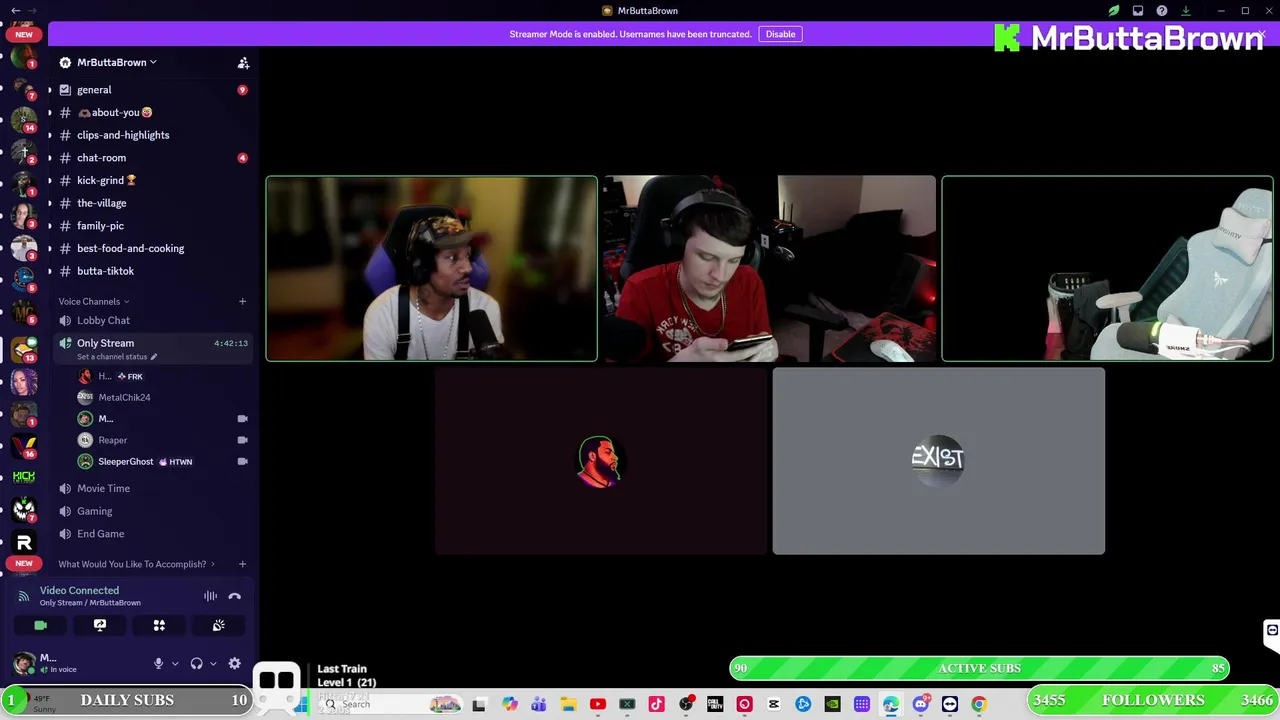
Task: Share your screen in voice panel
Action: [x=100, y=625]
